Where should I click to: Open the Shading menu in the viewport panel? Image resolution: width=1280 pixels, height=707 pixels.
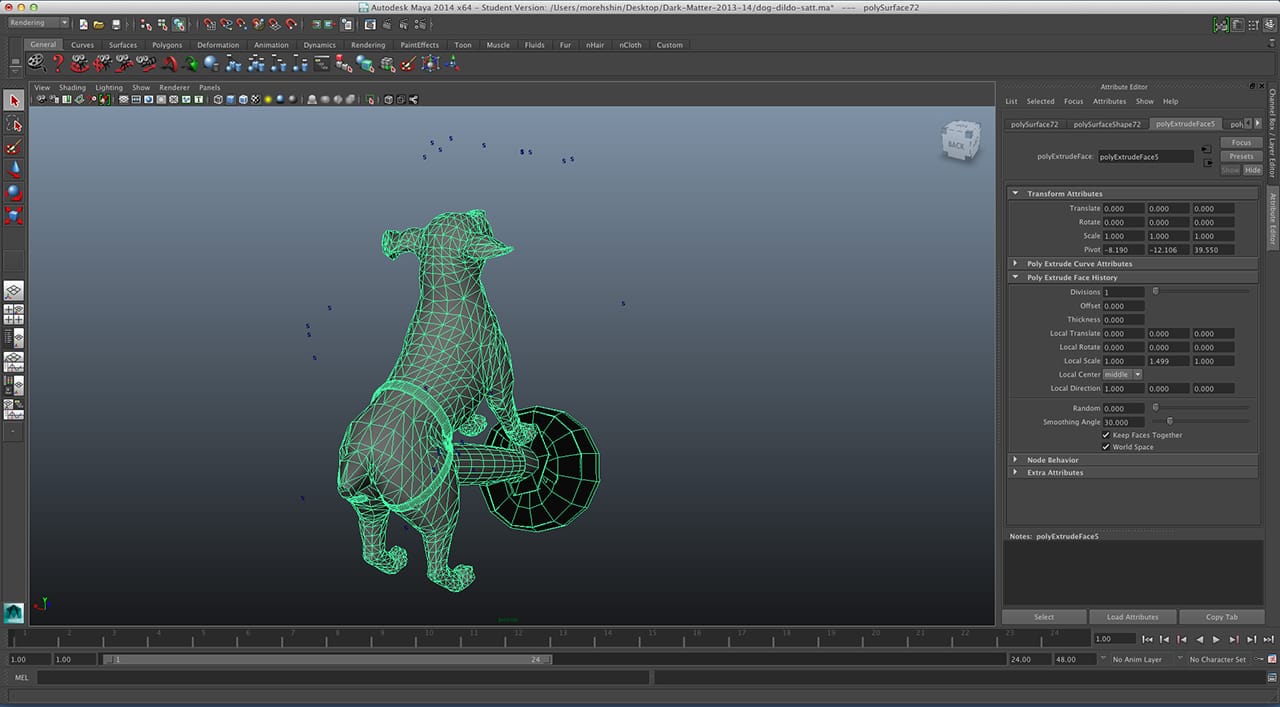click(72, 87)
